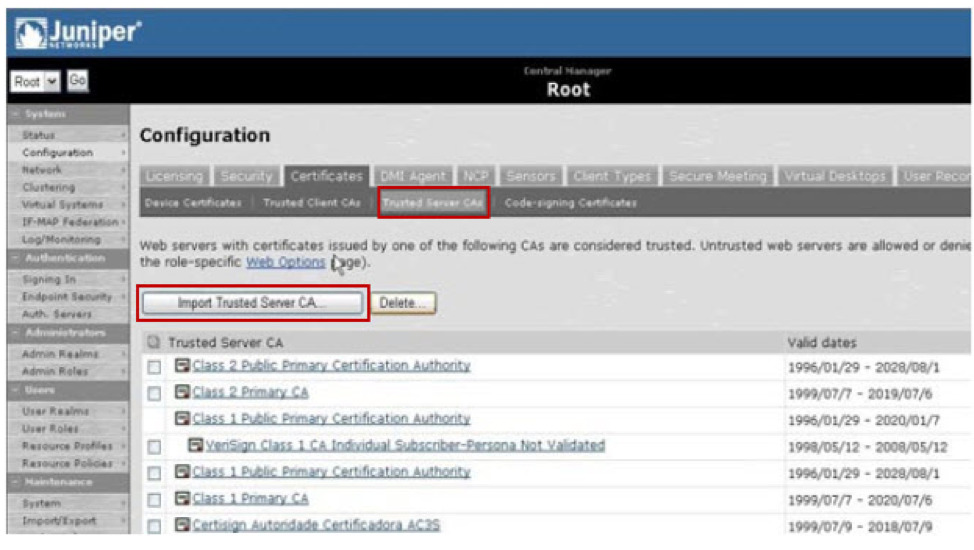Open the Class 1 Primary CA link
Viewport: 974px width, 550px height.
tap(250, 498)
